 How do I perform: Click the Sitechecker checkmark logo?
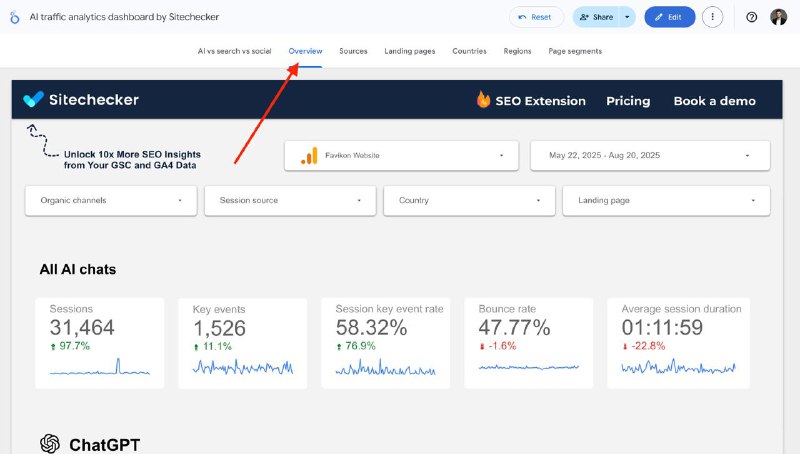[33, 99]
